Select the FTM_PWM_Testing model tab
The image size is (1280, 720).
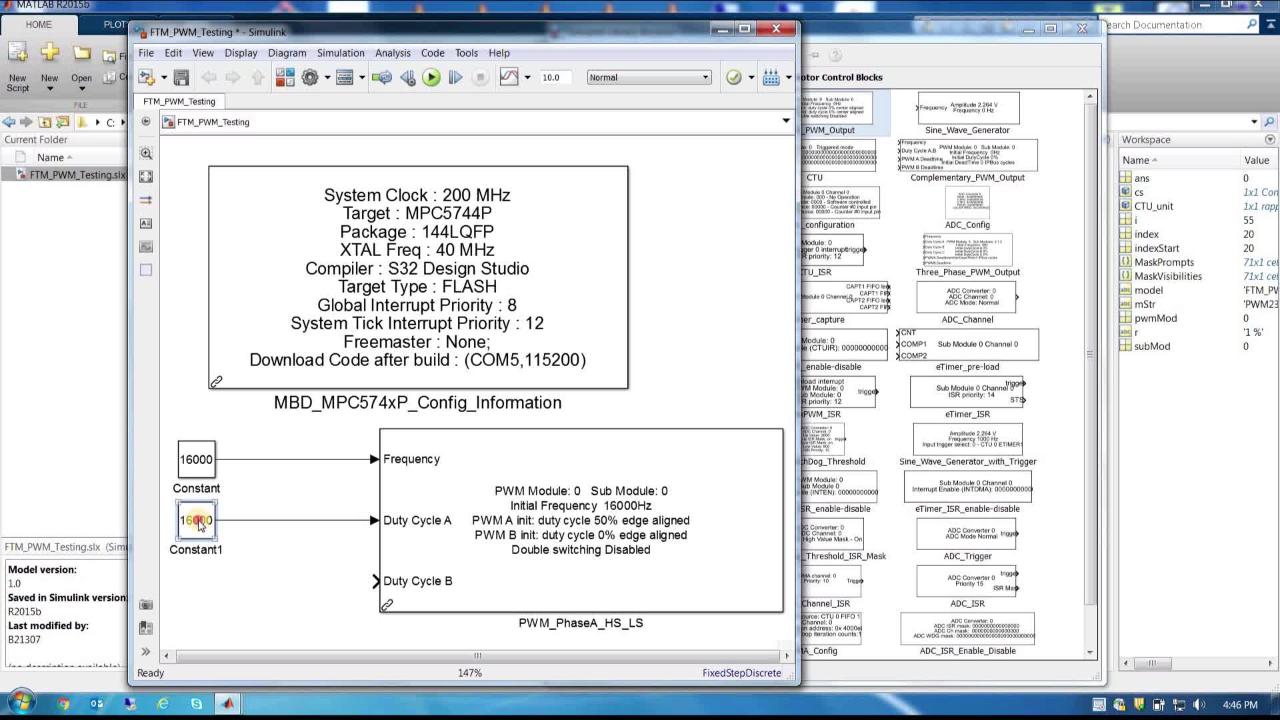pos(179,101)
